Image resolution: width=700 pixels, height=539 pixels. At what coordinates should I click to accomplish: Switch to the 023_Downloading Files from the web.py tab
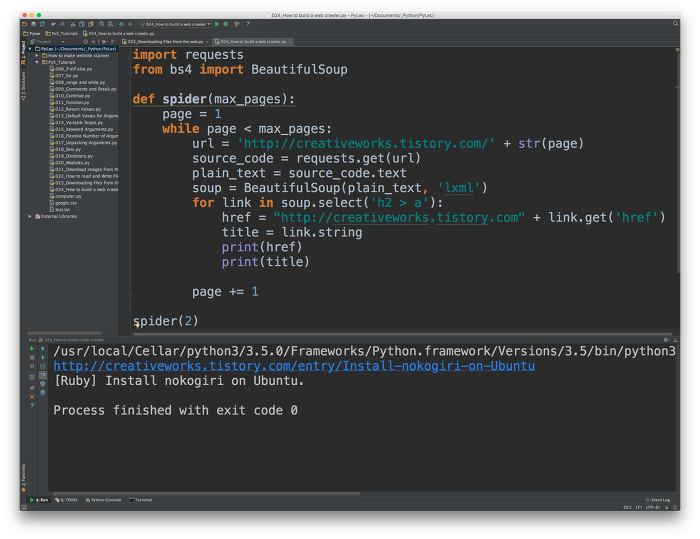163,42
